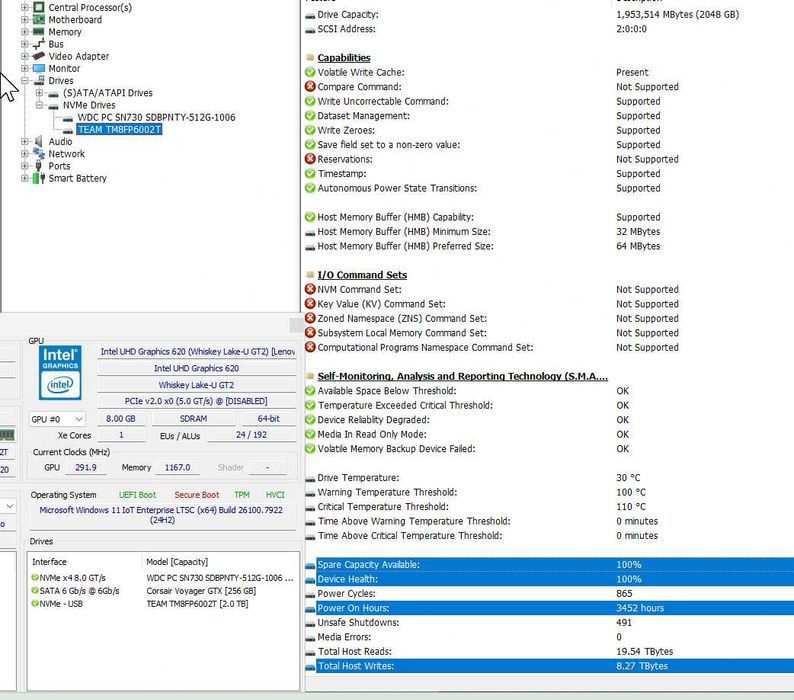This screenshot has width=794, height=700.
Task: Click the Audio speaker icon
Action: click(x=38, y=141)
